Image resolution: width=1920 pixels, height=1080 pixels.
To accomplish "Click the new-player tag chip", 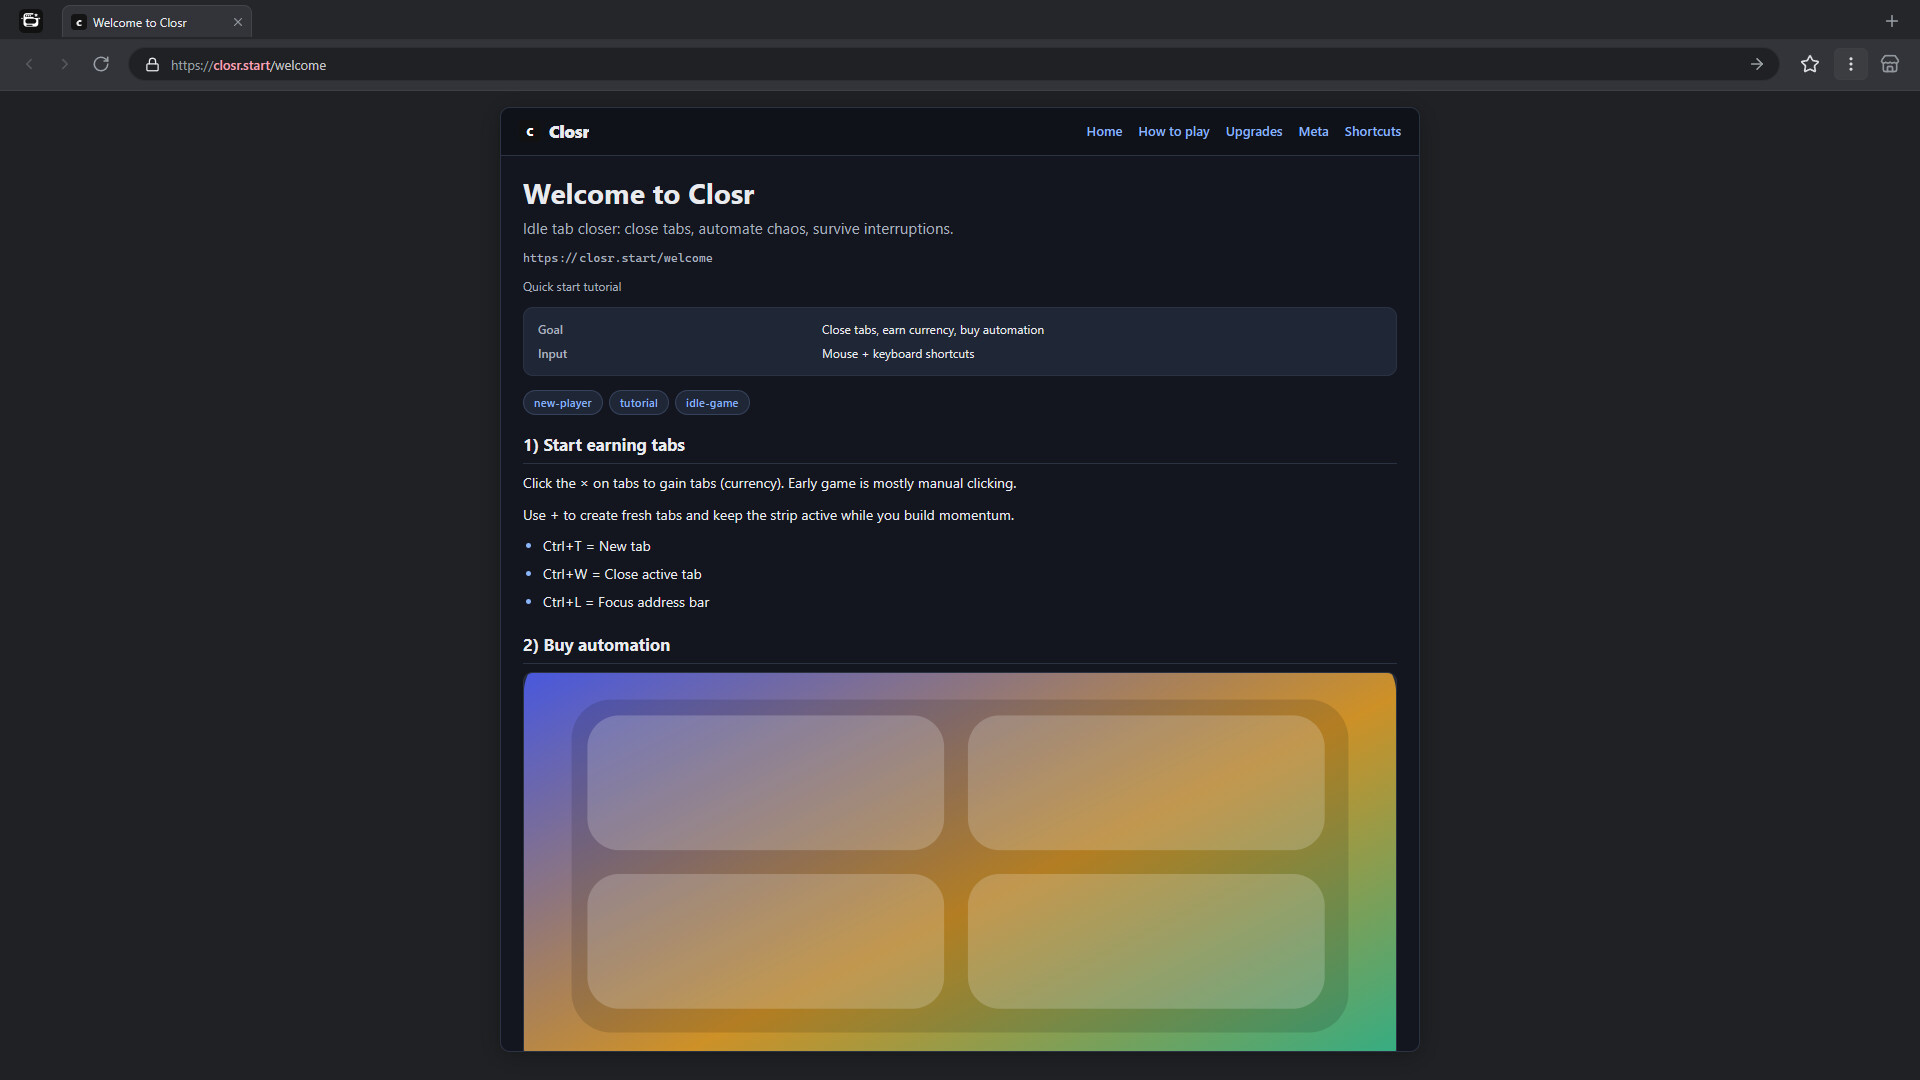I will (x=562, y=403).
